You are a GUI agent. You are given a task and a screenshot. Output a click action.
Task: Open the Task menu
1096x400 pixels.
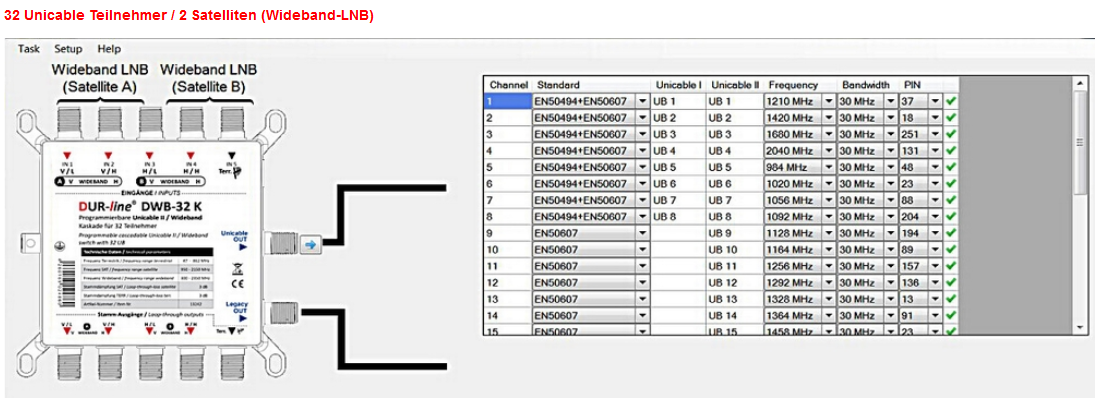(x=29, y=48)
